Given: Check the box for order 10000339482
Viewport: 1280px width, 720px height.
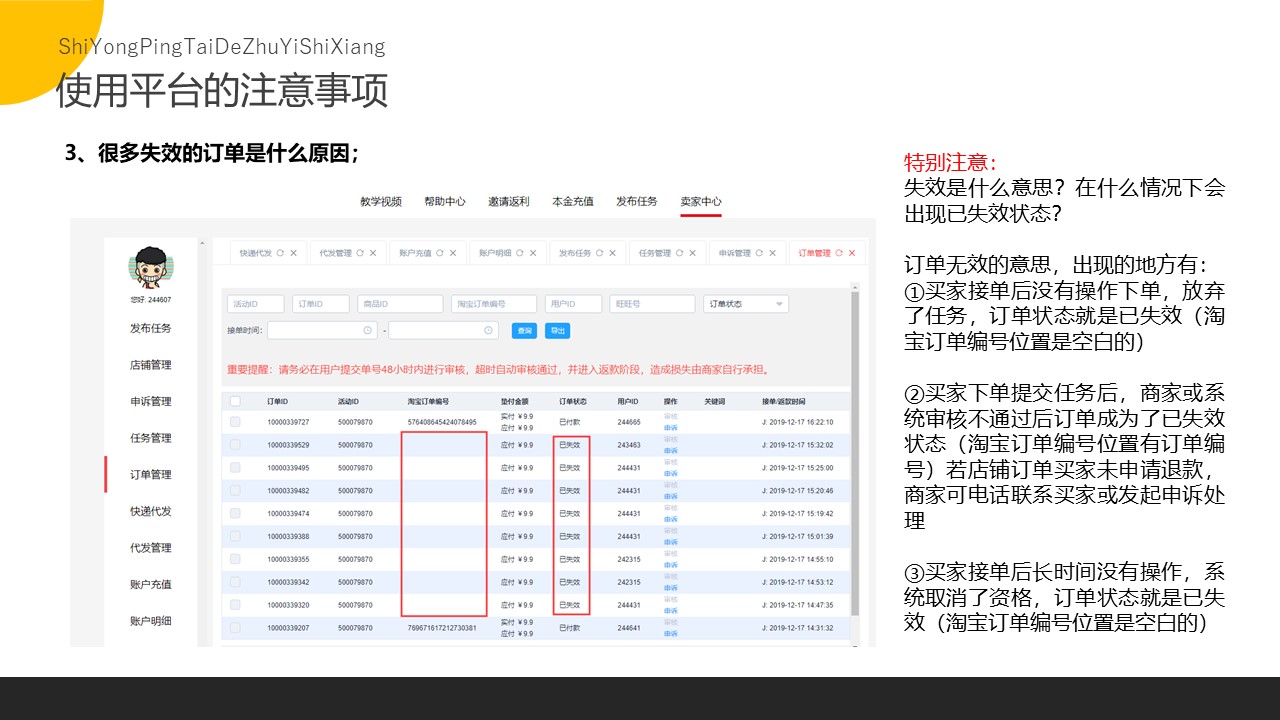Looking at the screenshot, I should pyautogui.click(x=235, y=491).
